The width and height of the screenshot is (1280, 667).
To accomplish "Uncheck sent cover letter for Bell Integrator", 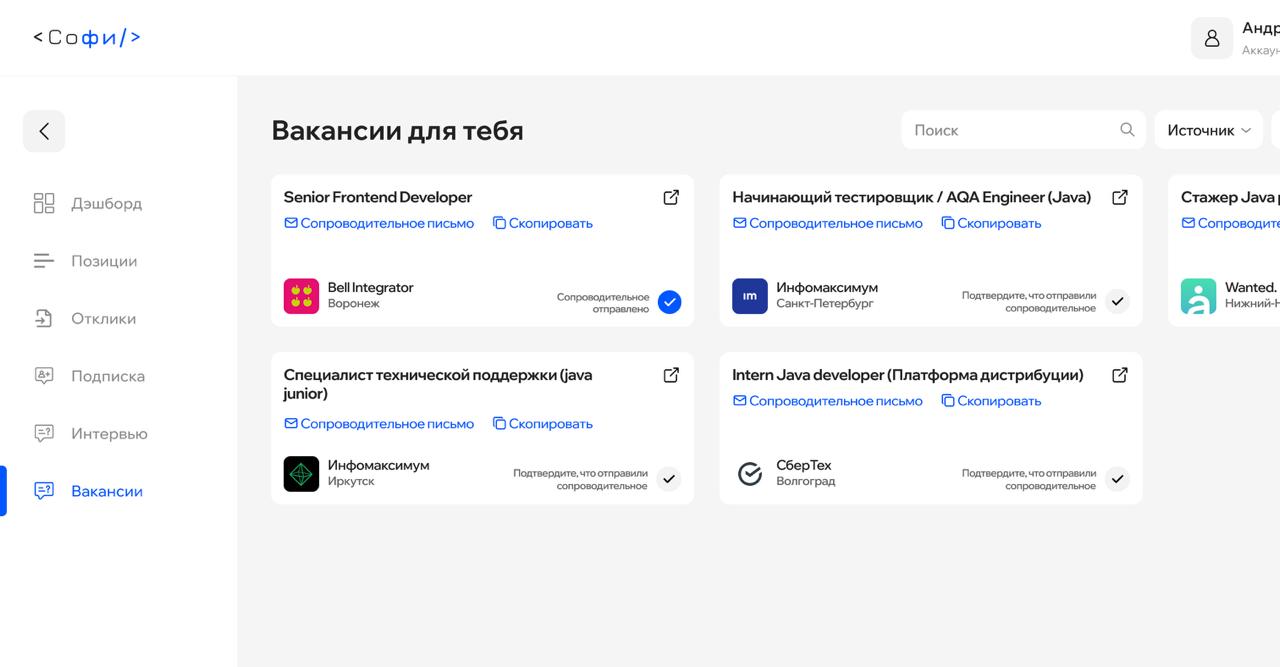I will pyautogui.click(x=669, y=301).
